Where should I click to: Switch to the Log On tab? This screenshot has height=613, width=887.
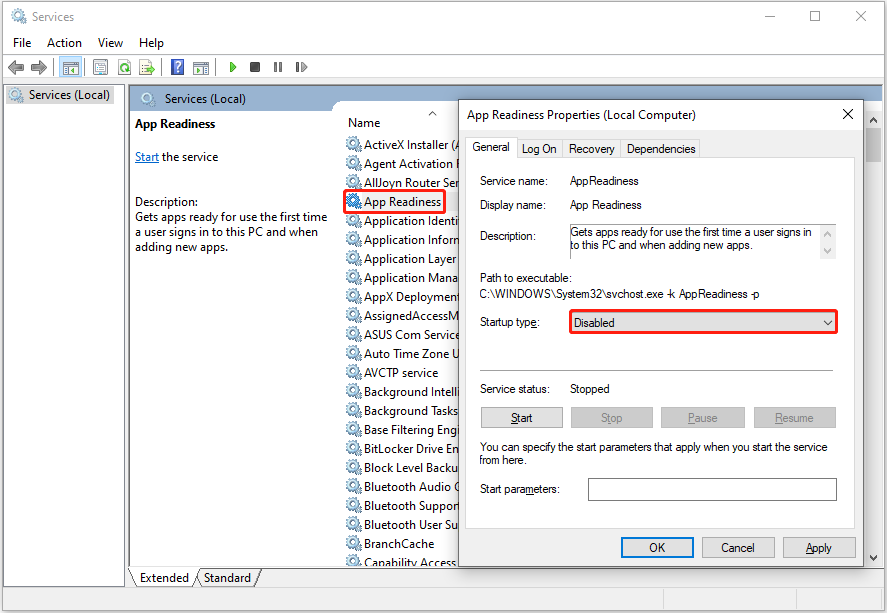[x=539, y=149]
